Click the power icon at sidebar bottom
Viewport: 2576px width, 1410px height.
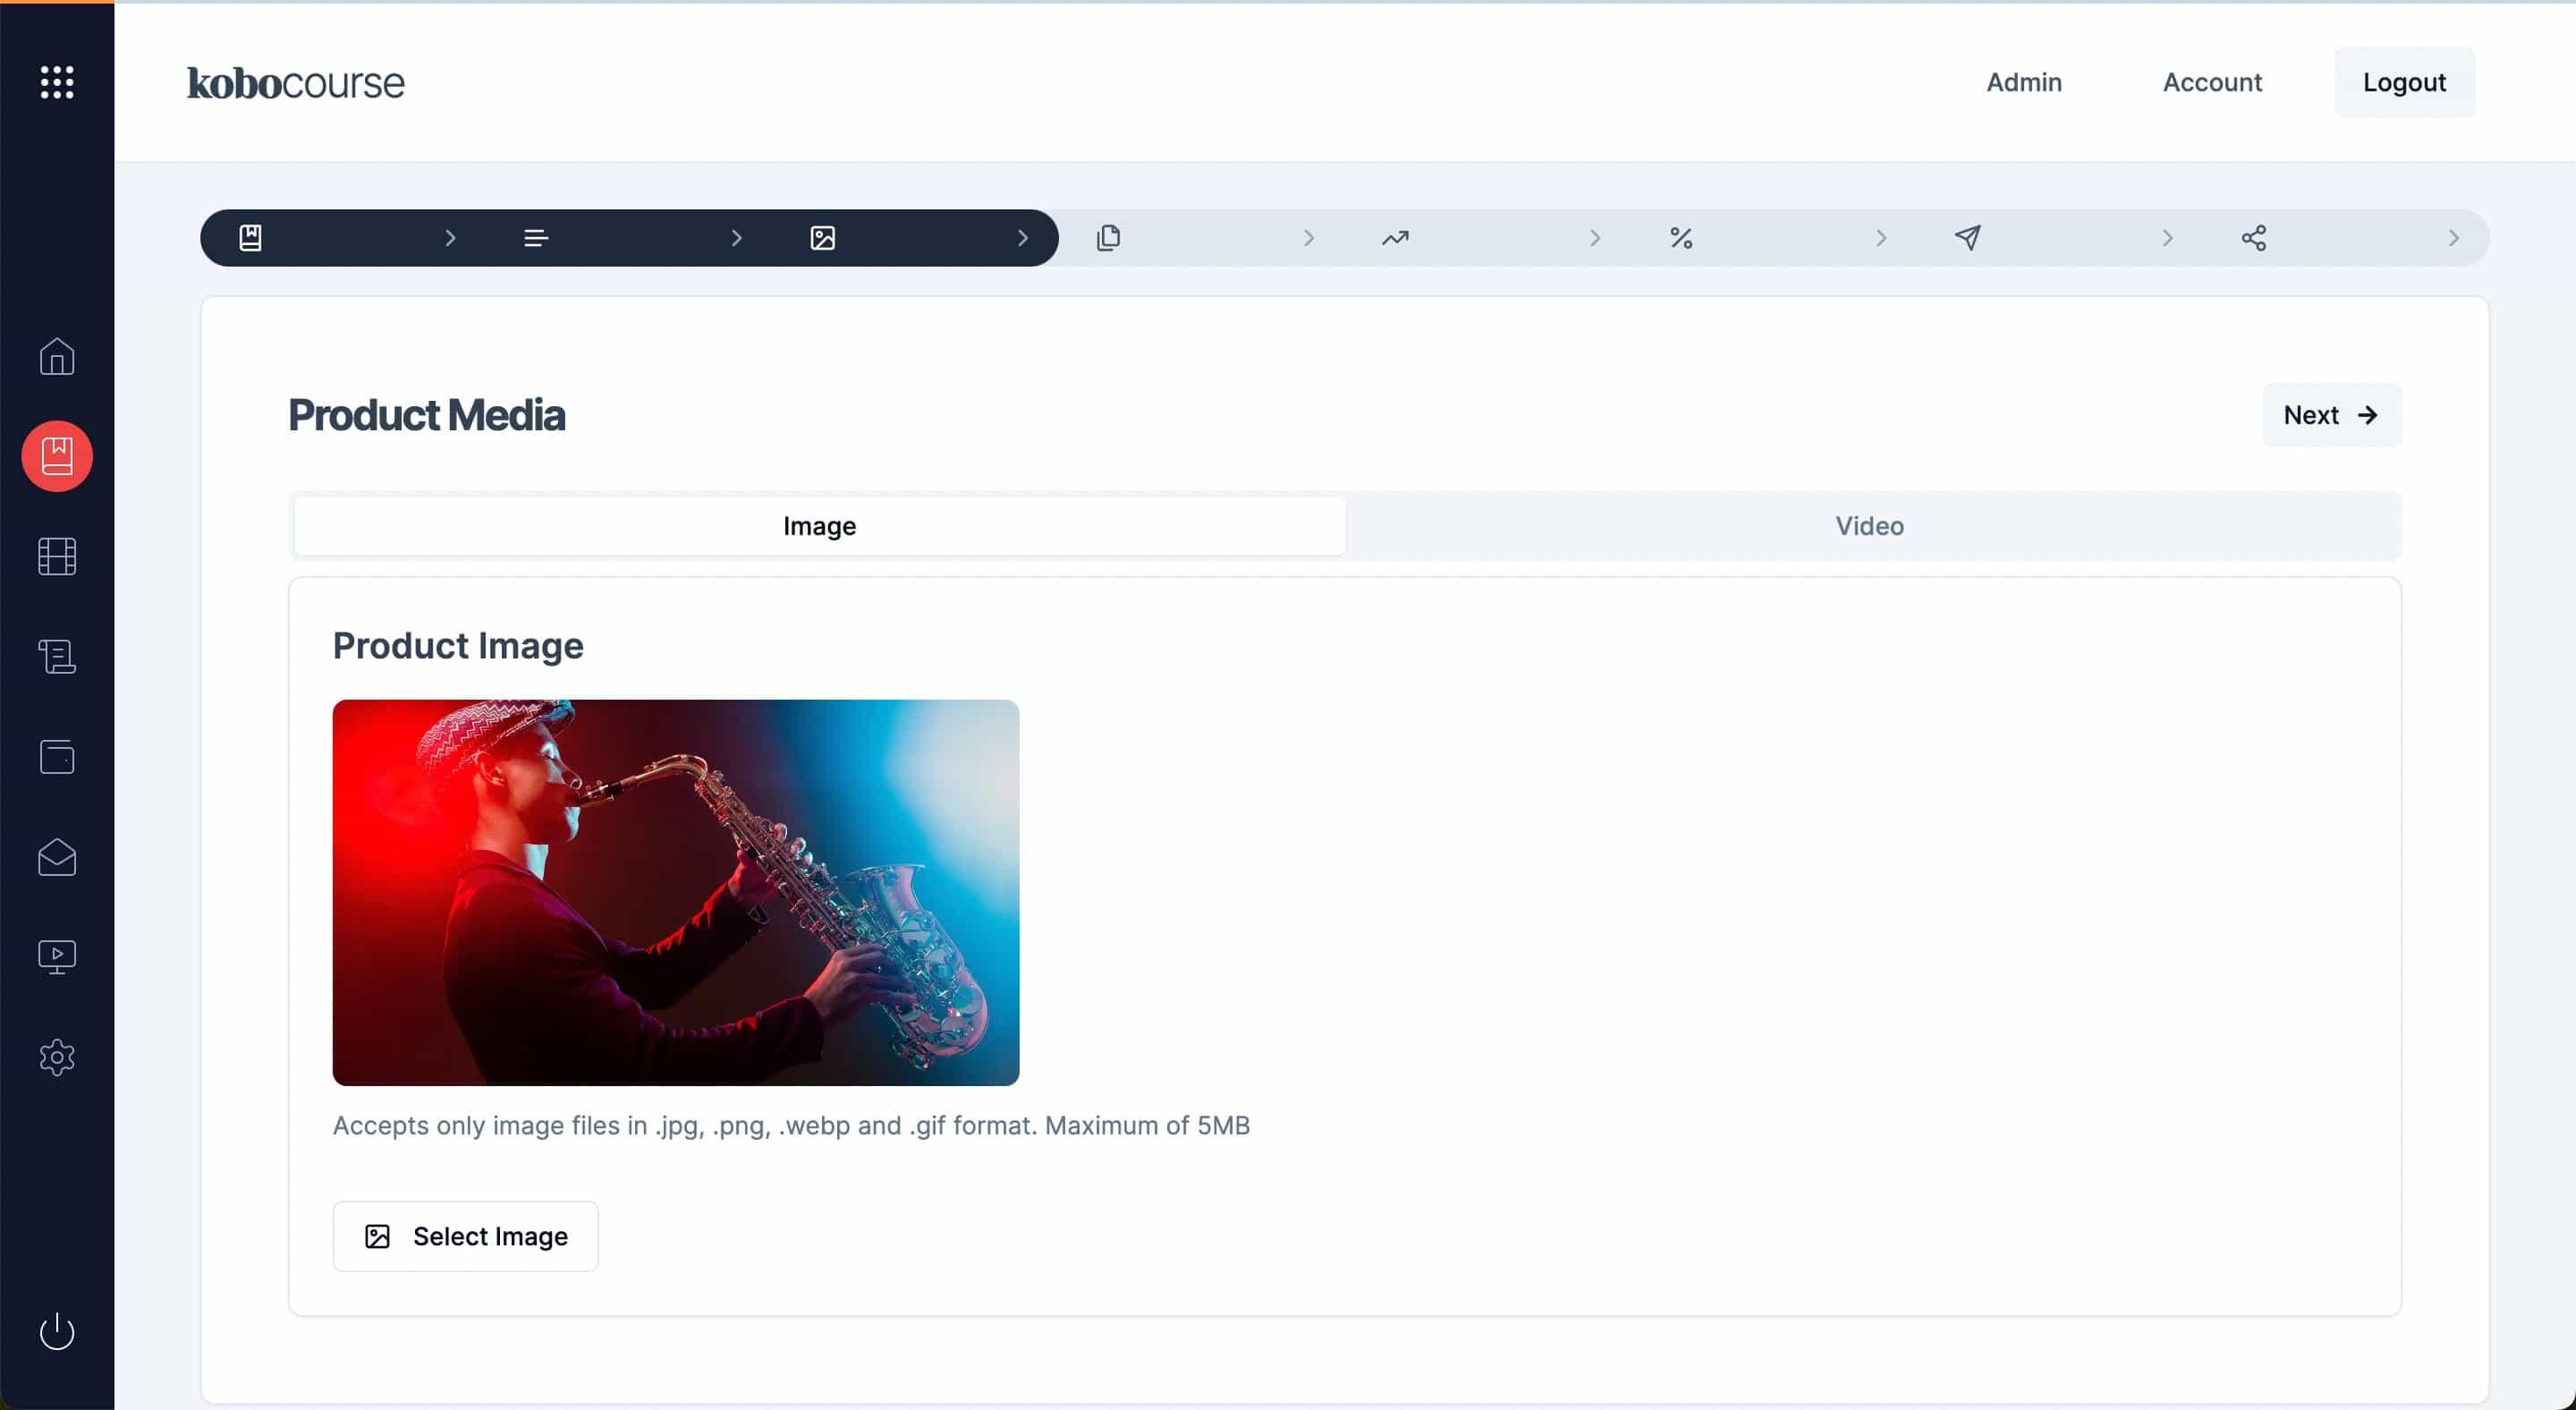[x=57, y=1331]
